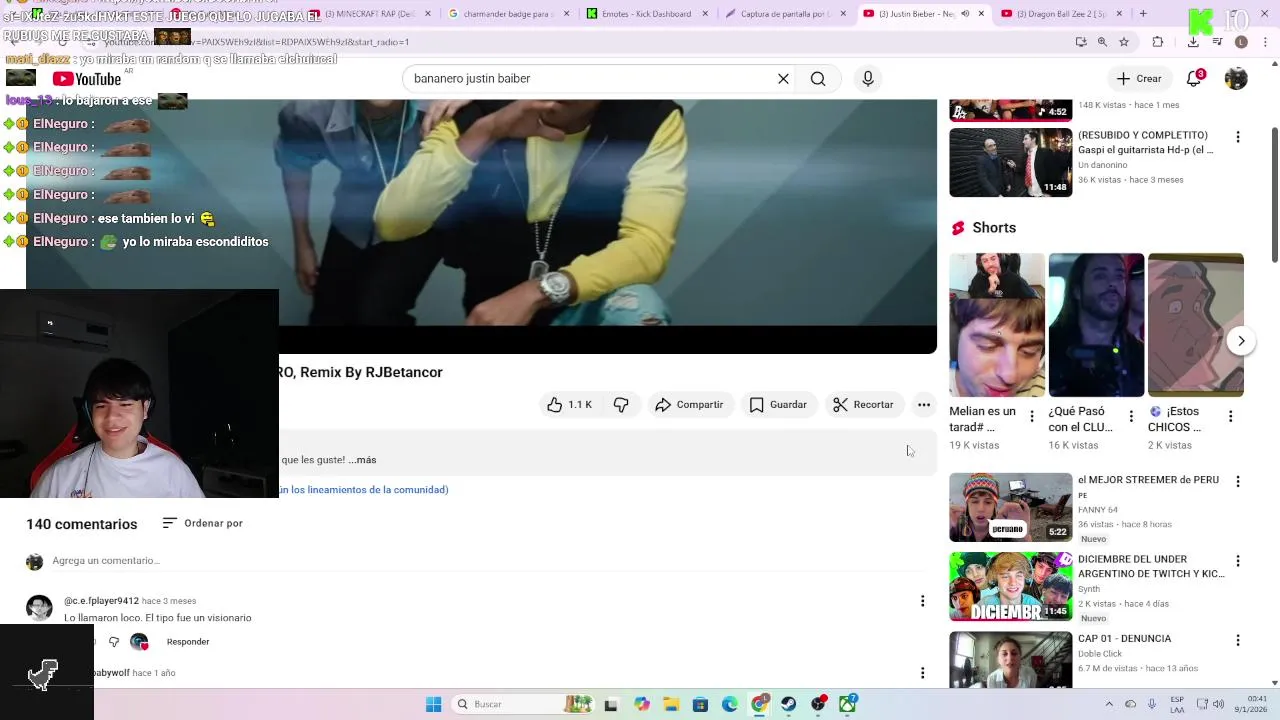
Task: Open comment options for c.e.fplayer9412 comment
Action: pyautogui.click(x=922, y=601)
